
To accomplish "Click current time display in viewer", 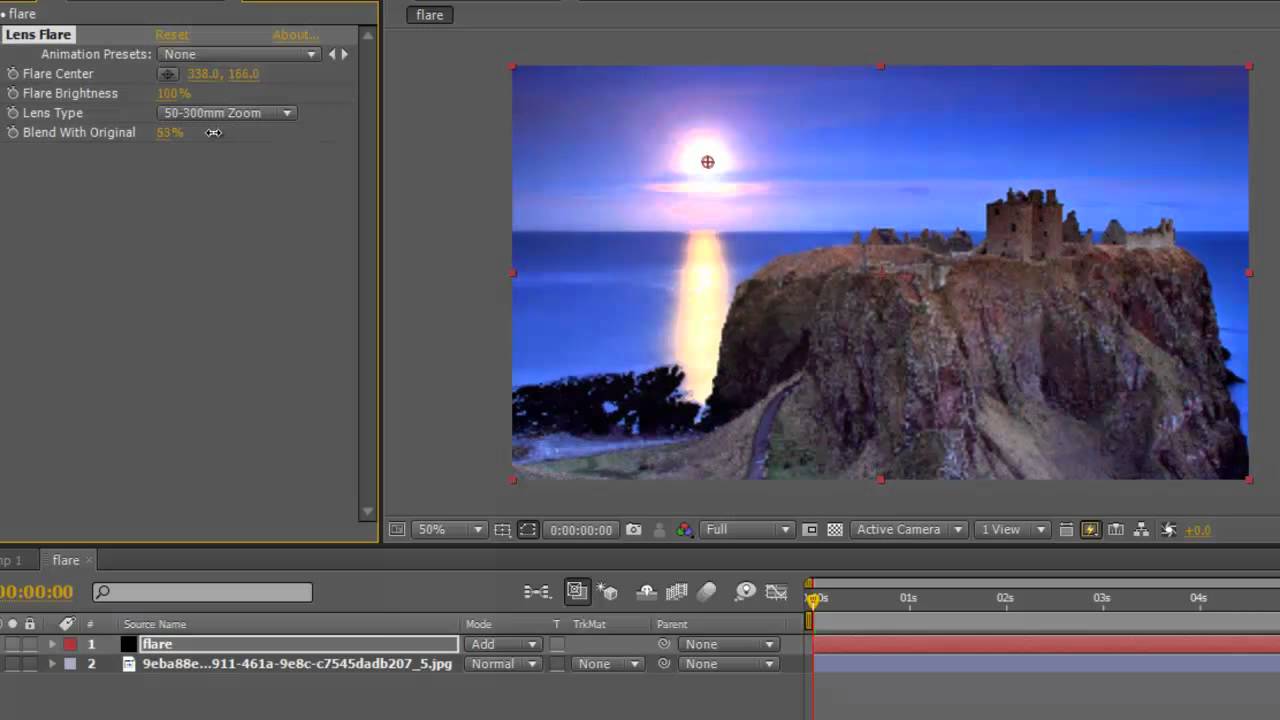I will (x=581, y=530).
